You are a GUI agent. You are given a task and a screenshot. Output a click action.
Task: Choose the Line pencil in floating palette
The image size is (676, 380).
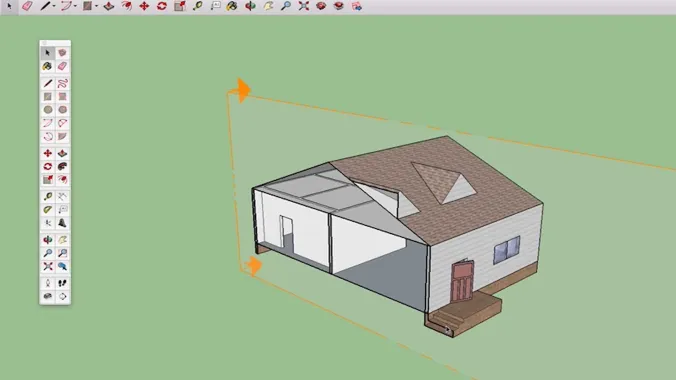tap(48, 83)
